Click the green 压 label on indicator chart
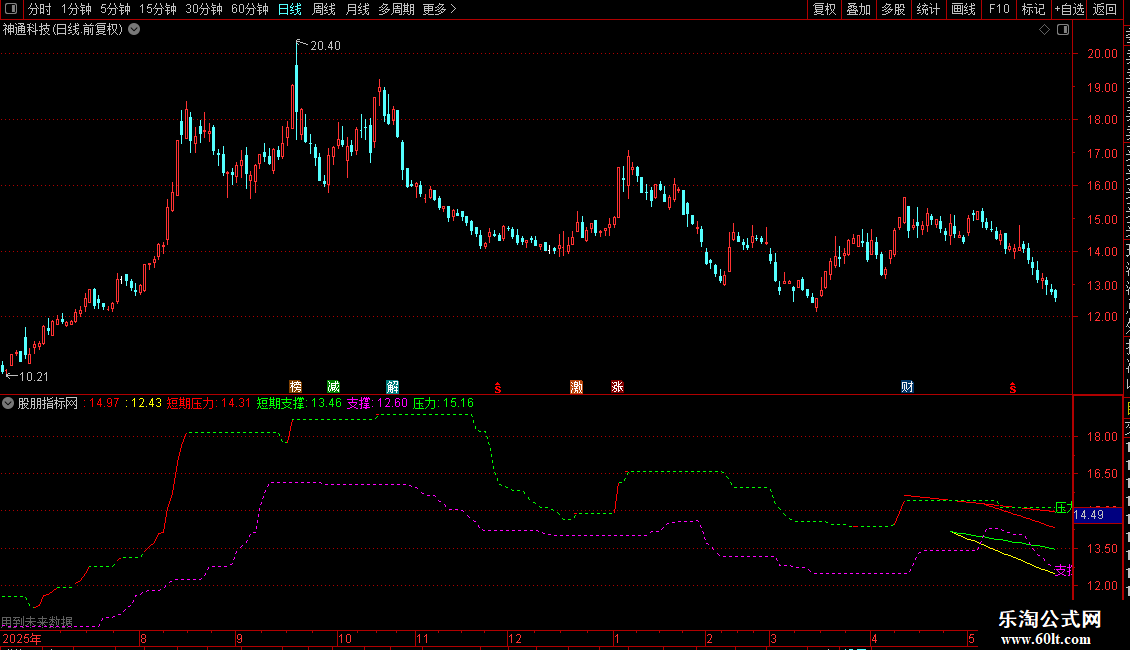 (1062, 507)
